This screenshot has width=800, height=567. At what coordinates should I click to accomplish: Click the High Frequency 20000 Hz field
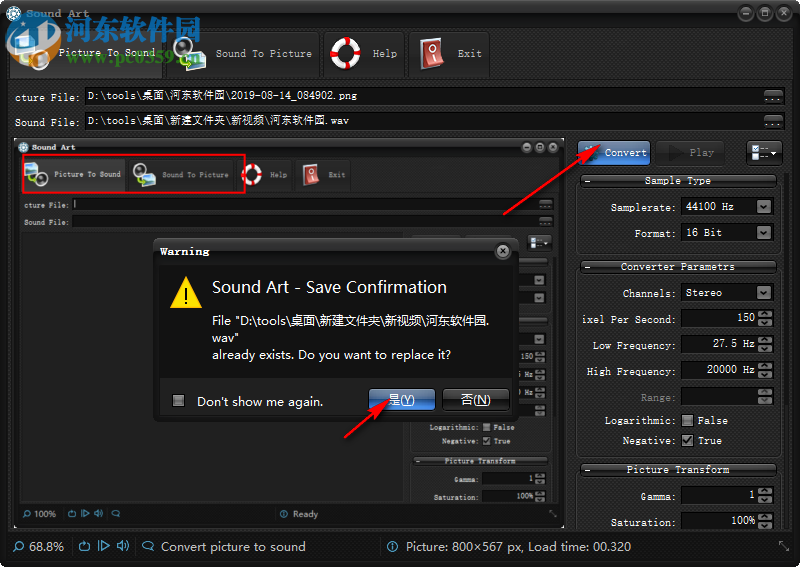(719, 370)
